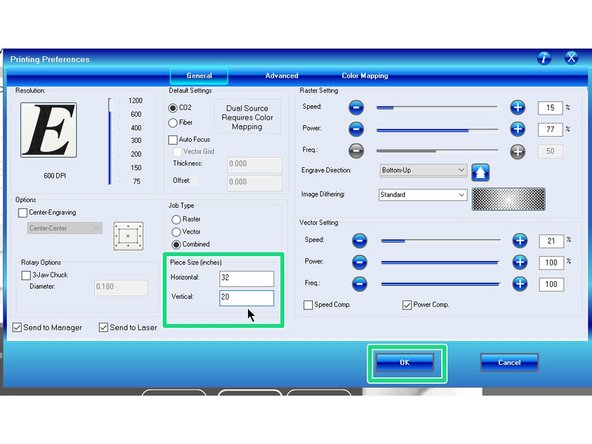Click the resolution DPI vertical slider

[110, 142]
